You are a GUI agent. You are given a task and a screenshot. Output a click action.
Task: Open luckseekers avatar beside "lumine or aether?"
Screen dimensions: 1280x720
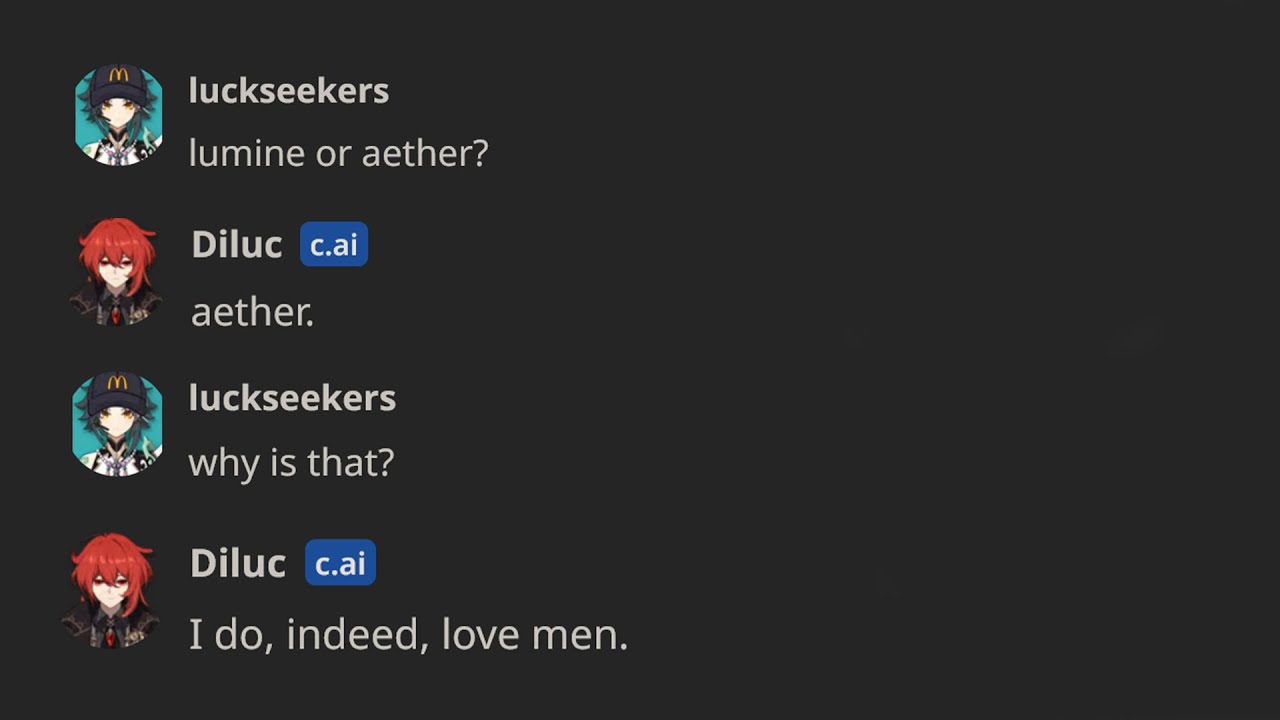119,115
